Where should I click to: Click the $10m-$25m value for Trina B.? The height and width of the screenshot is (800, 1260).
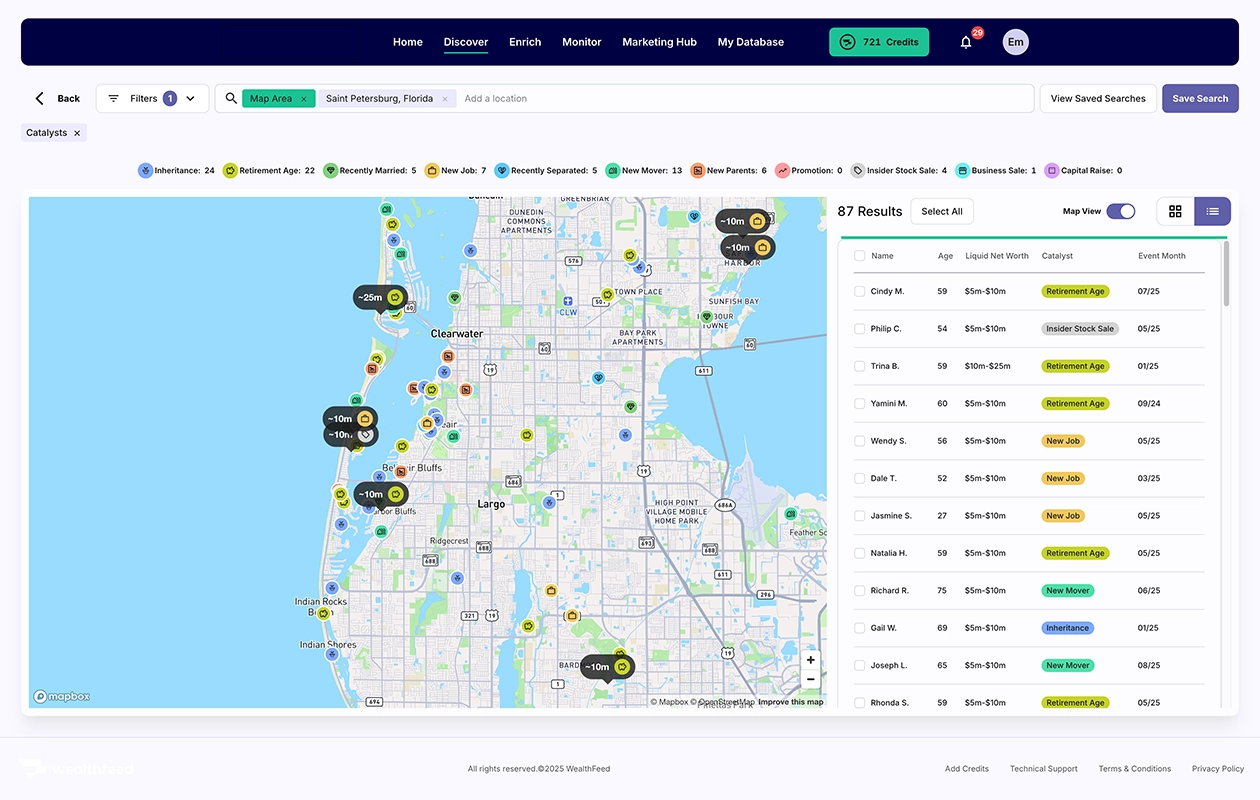coord(988,366)
